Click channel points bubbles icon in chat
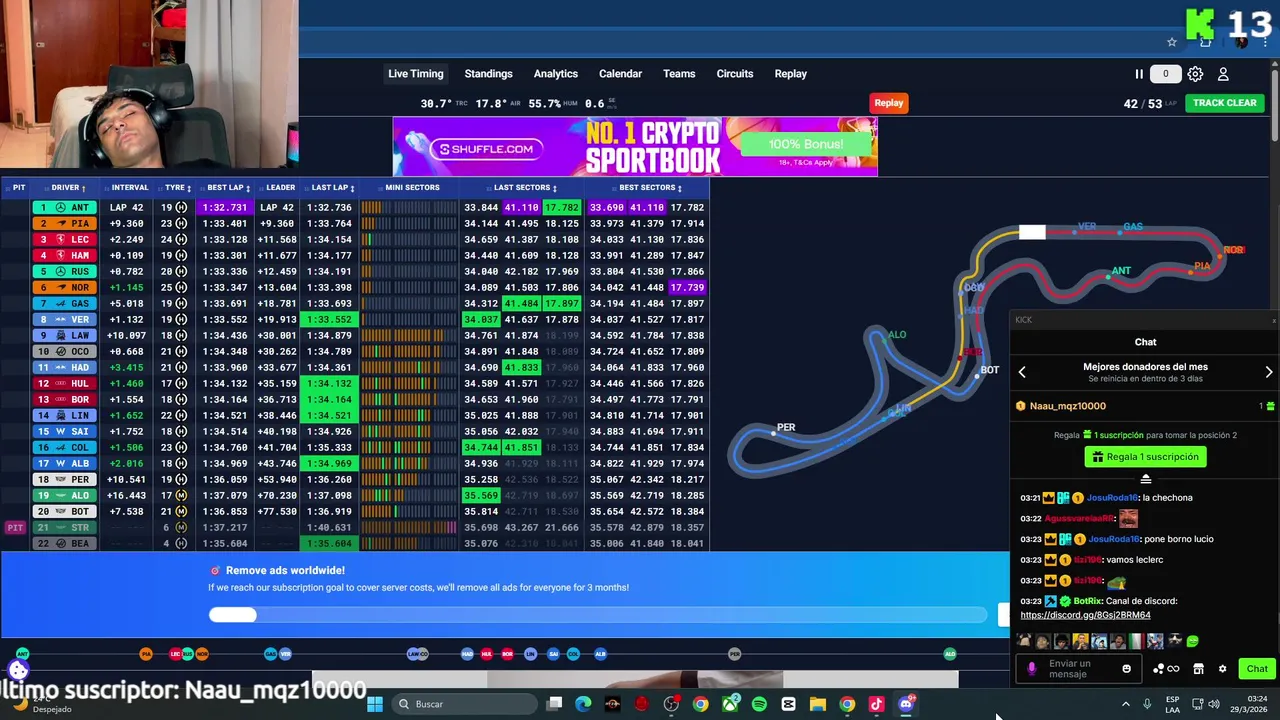Viewport: 1280px width, 720px height. [1159, 669]
